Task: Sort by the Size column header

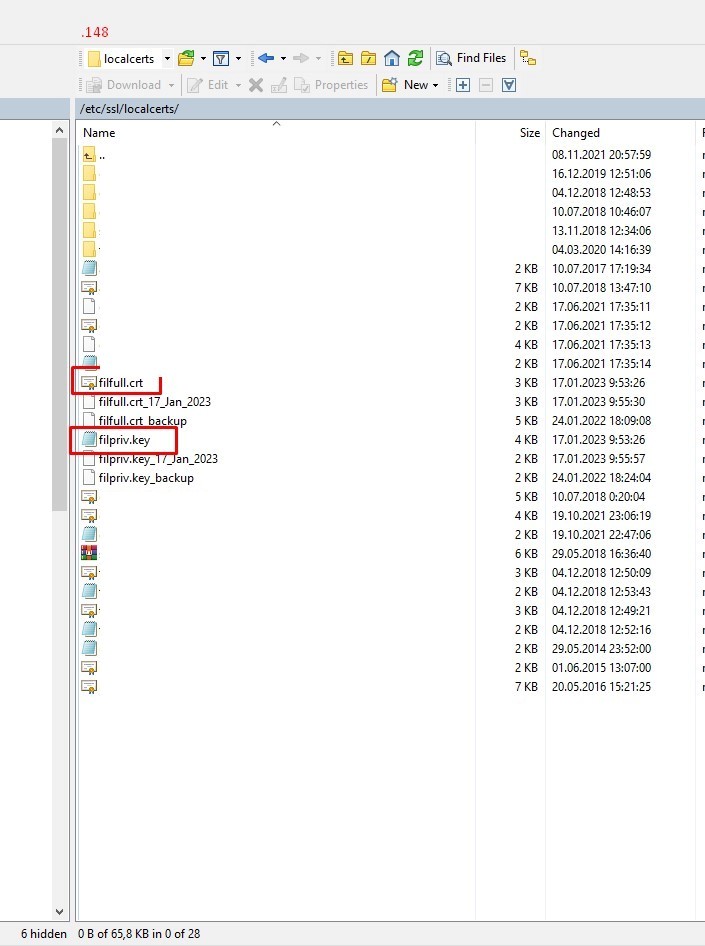Action: point(511,133)
